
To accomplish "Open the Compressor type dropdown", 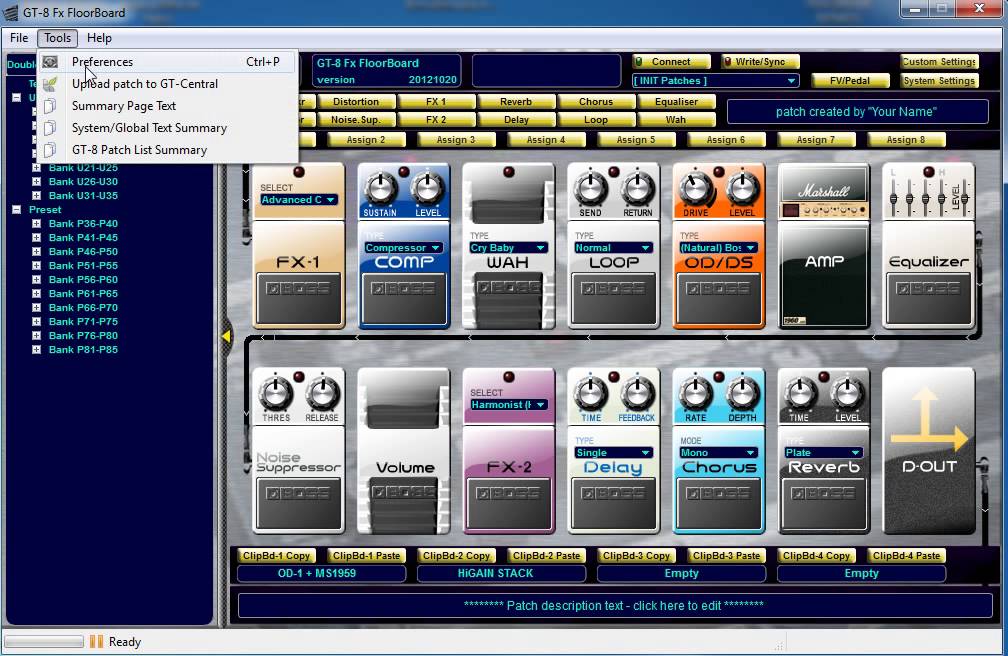I will [x=403, y=248].
